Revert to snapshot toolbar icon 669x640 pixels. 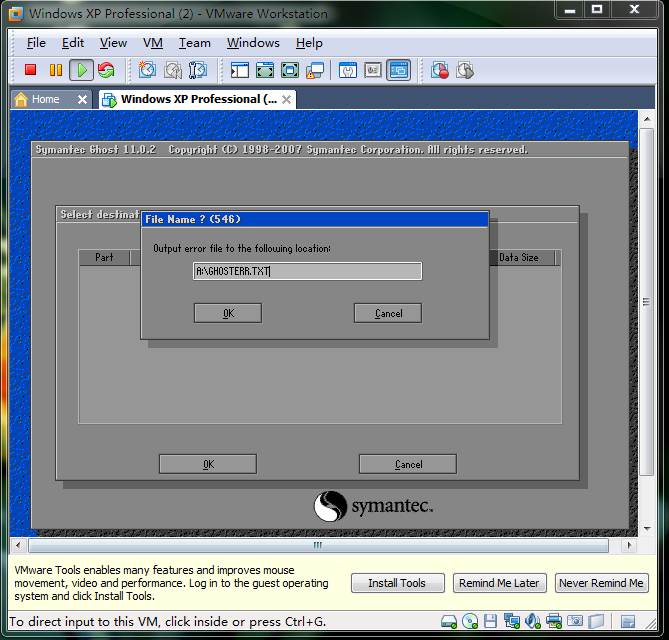point(172,70)
